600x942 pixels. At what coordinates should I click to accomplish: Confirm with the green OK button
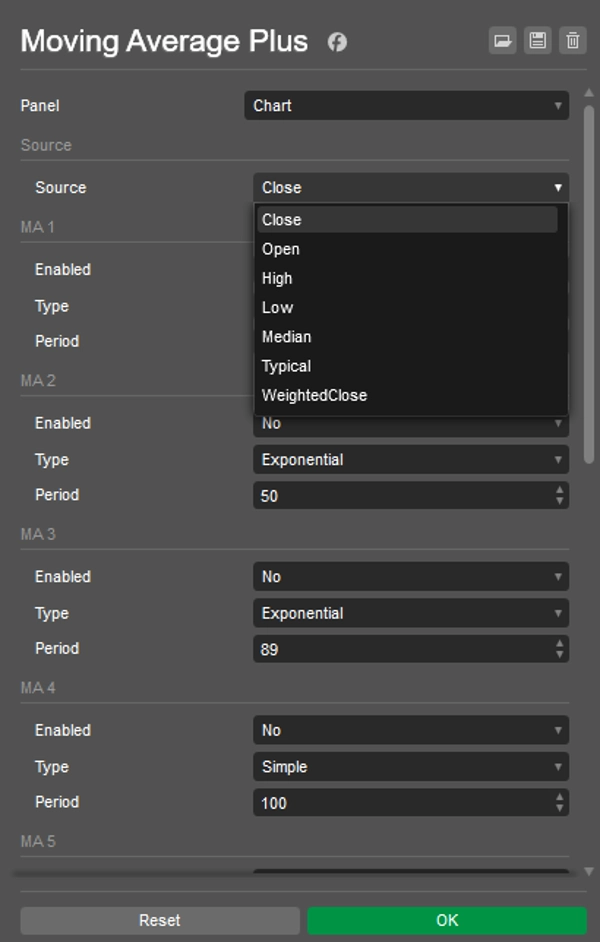coord(446,920)
